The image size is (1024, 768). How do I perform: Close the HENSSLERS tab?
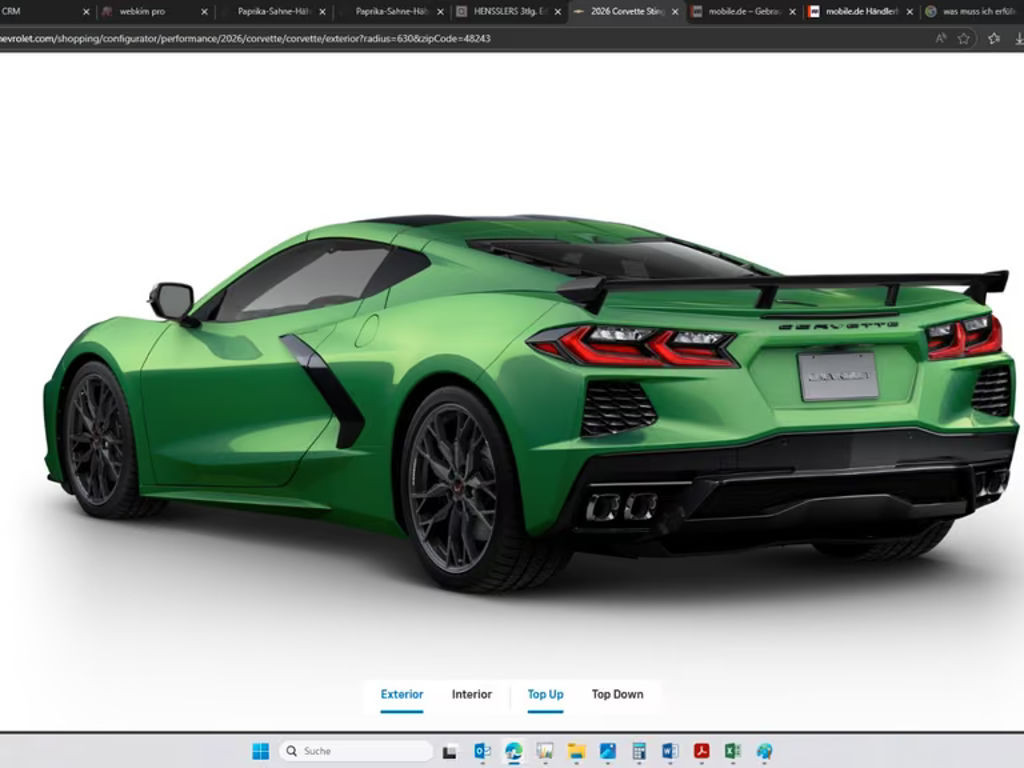click(558, 12)
